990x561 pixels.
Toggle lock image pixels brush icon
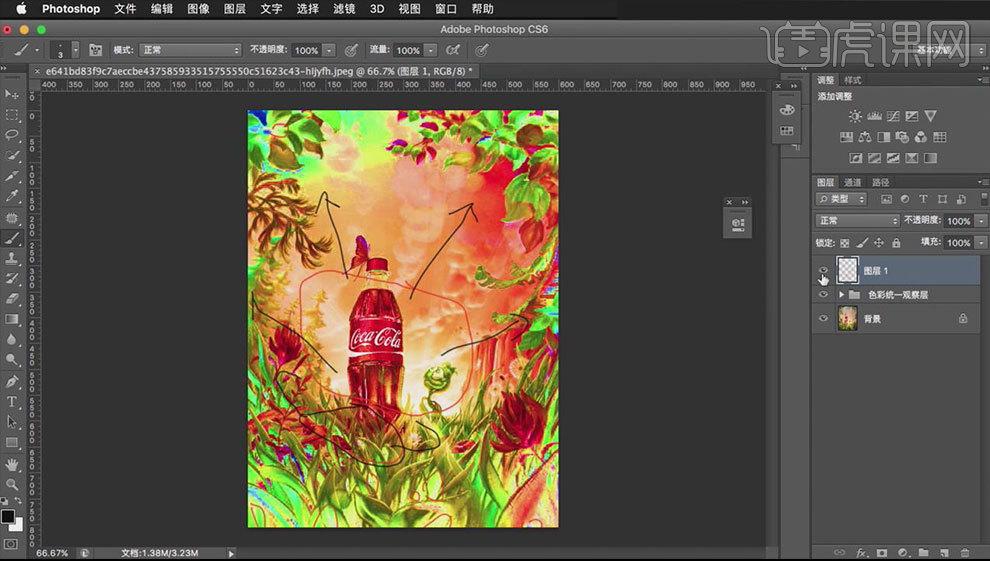click(862, 242)
